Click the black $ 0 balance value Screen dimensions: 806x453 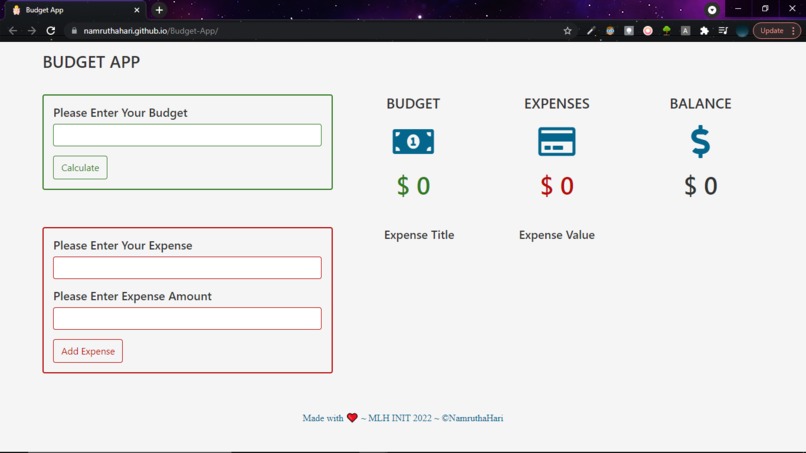(x=701, y=186)
